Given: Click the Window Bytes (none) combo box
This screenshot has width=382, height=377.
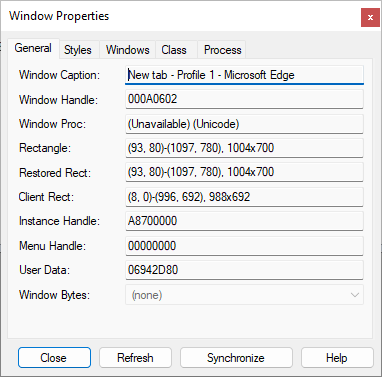Looking at the screenshot, I should pyautogui.click(x=244, y=295).
